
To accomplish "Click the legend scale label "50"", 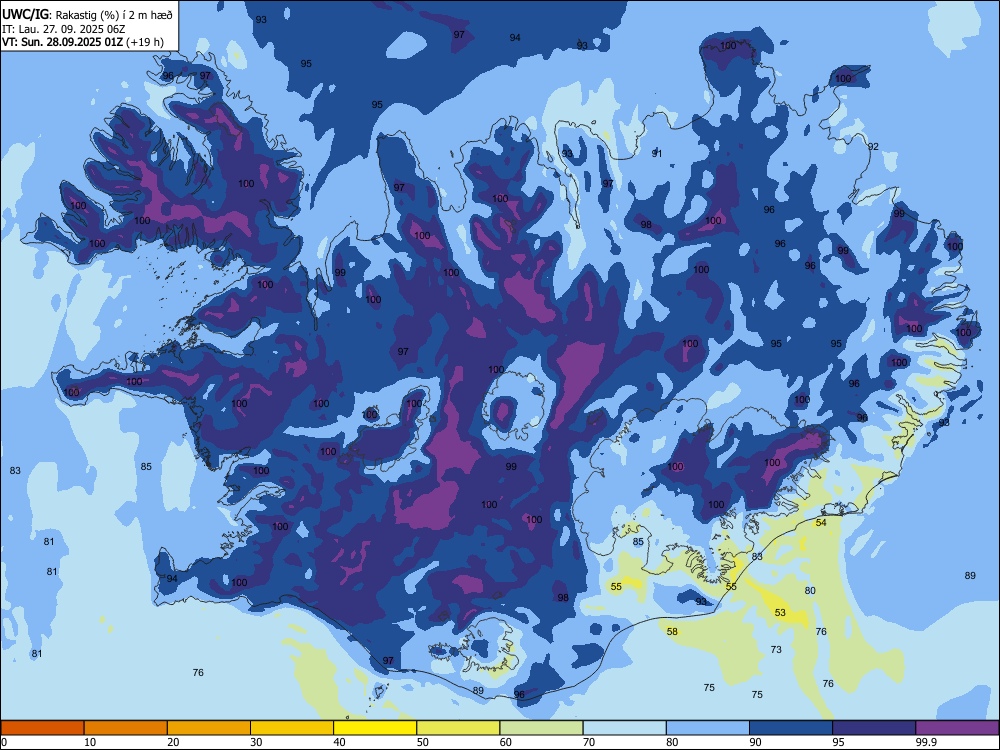I will (x=422, y=742).
